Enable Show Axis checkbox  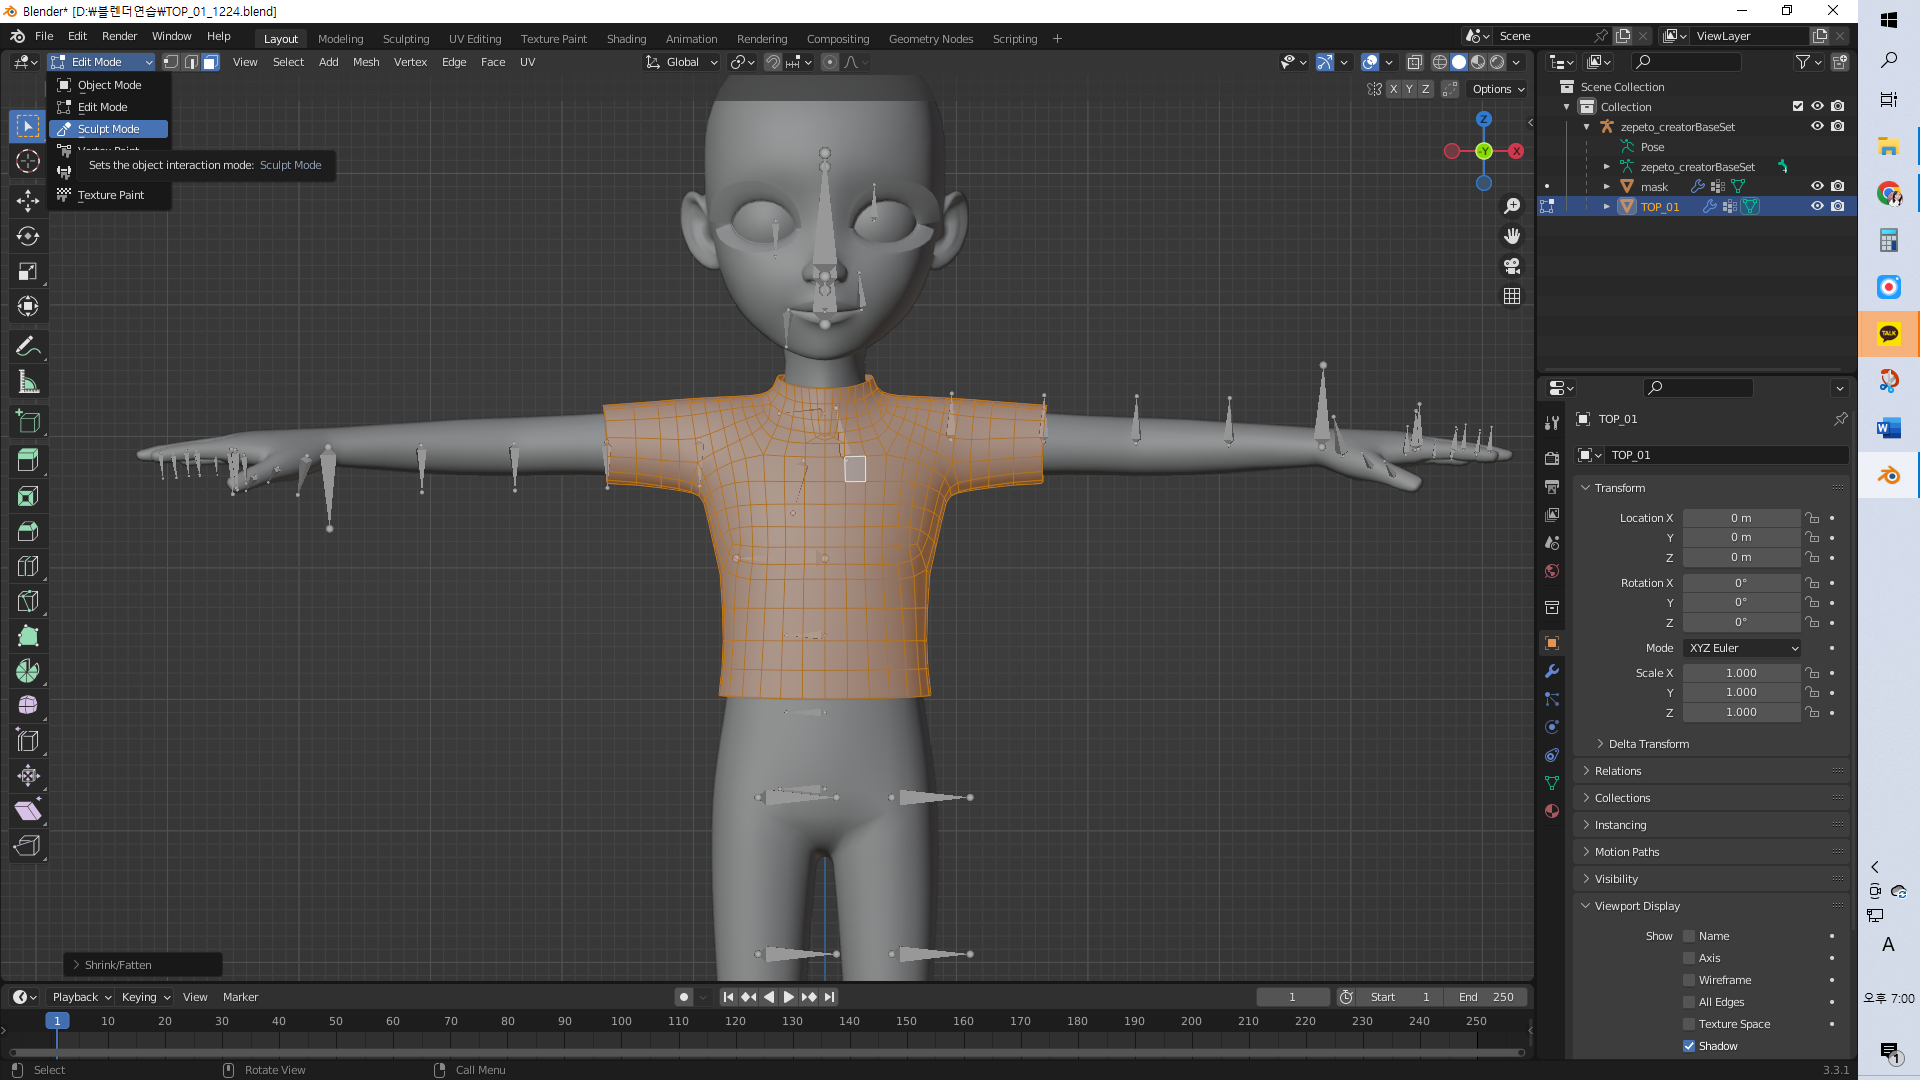1689,958
